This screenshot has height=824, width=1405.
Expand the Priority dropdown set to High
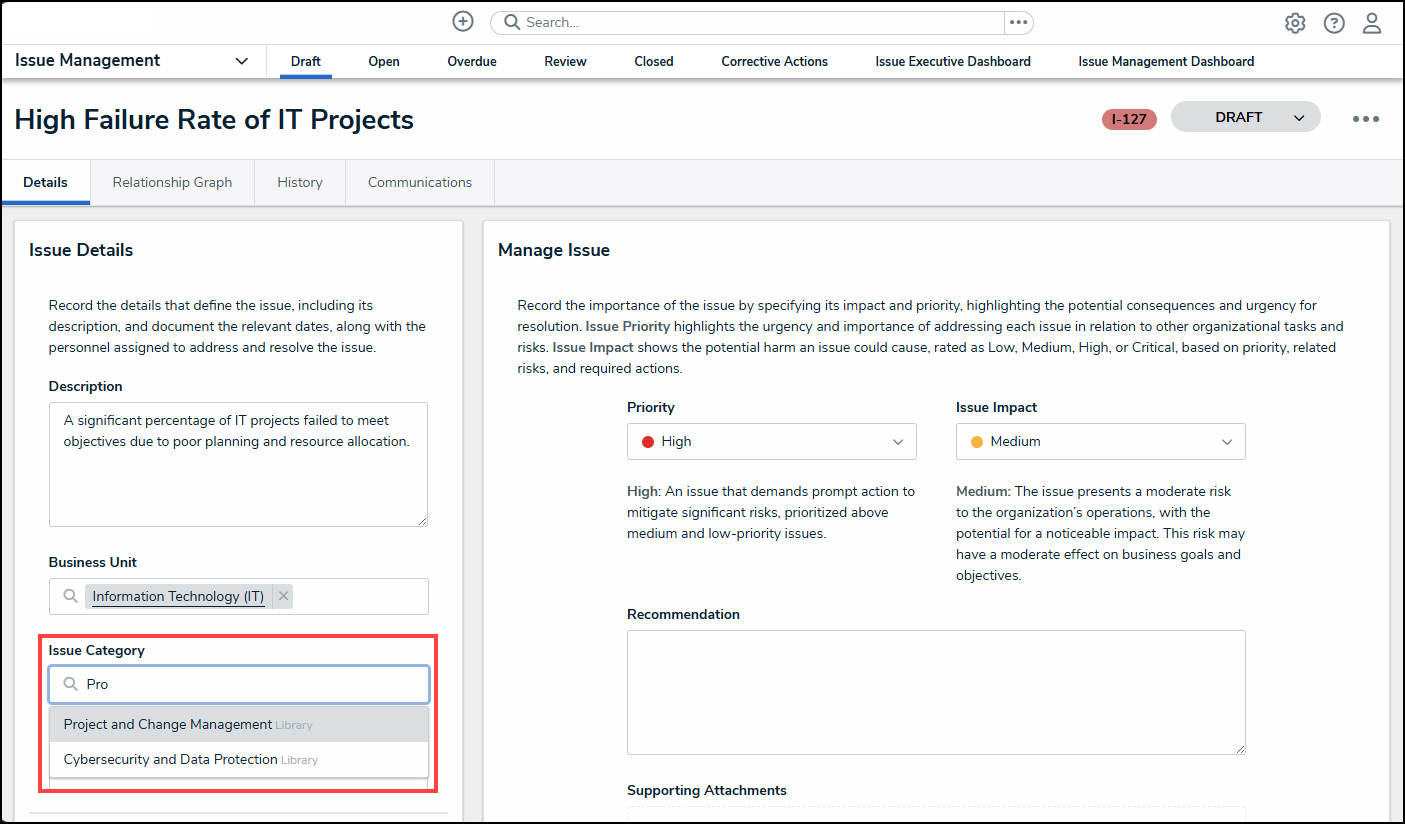771,441
